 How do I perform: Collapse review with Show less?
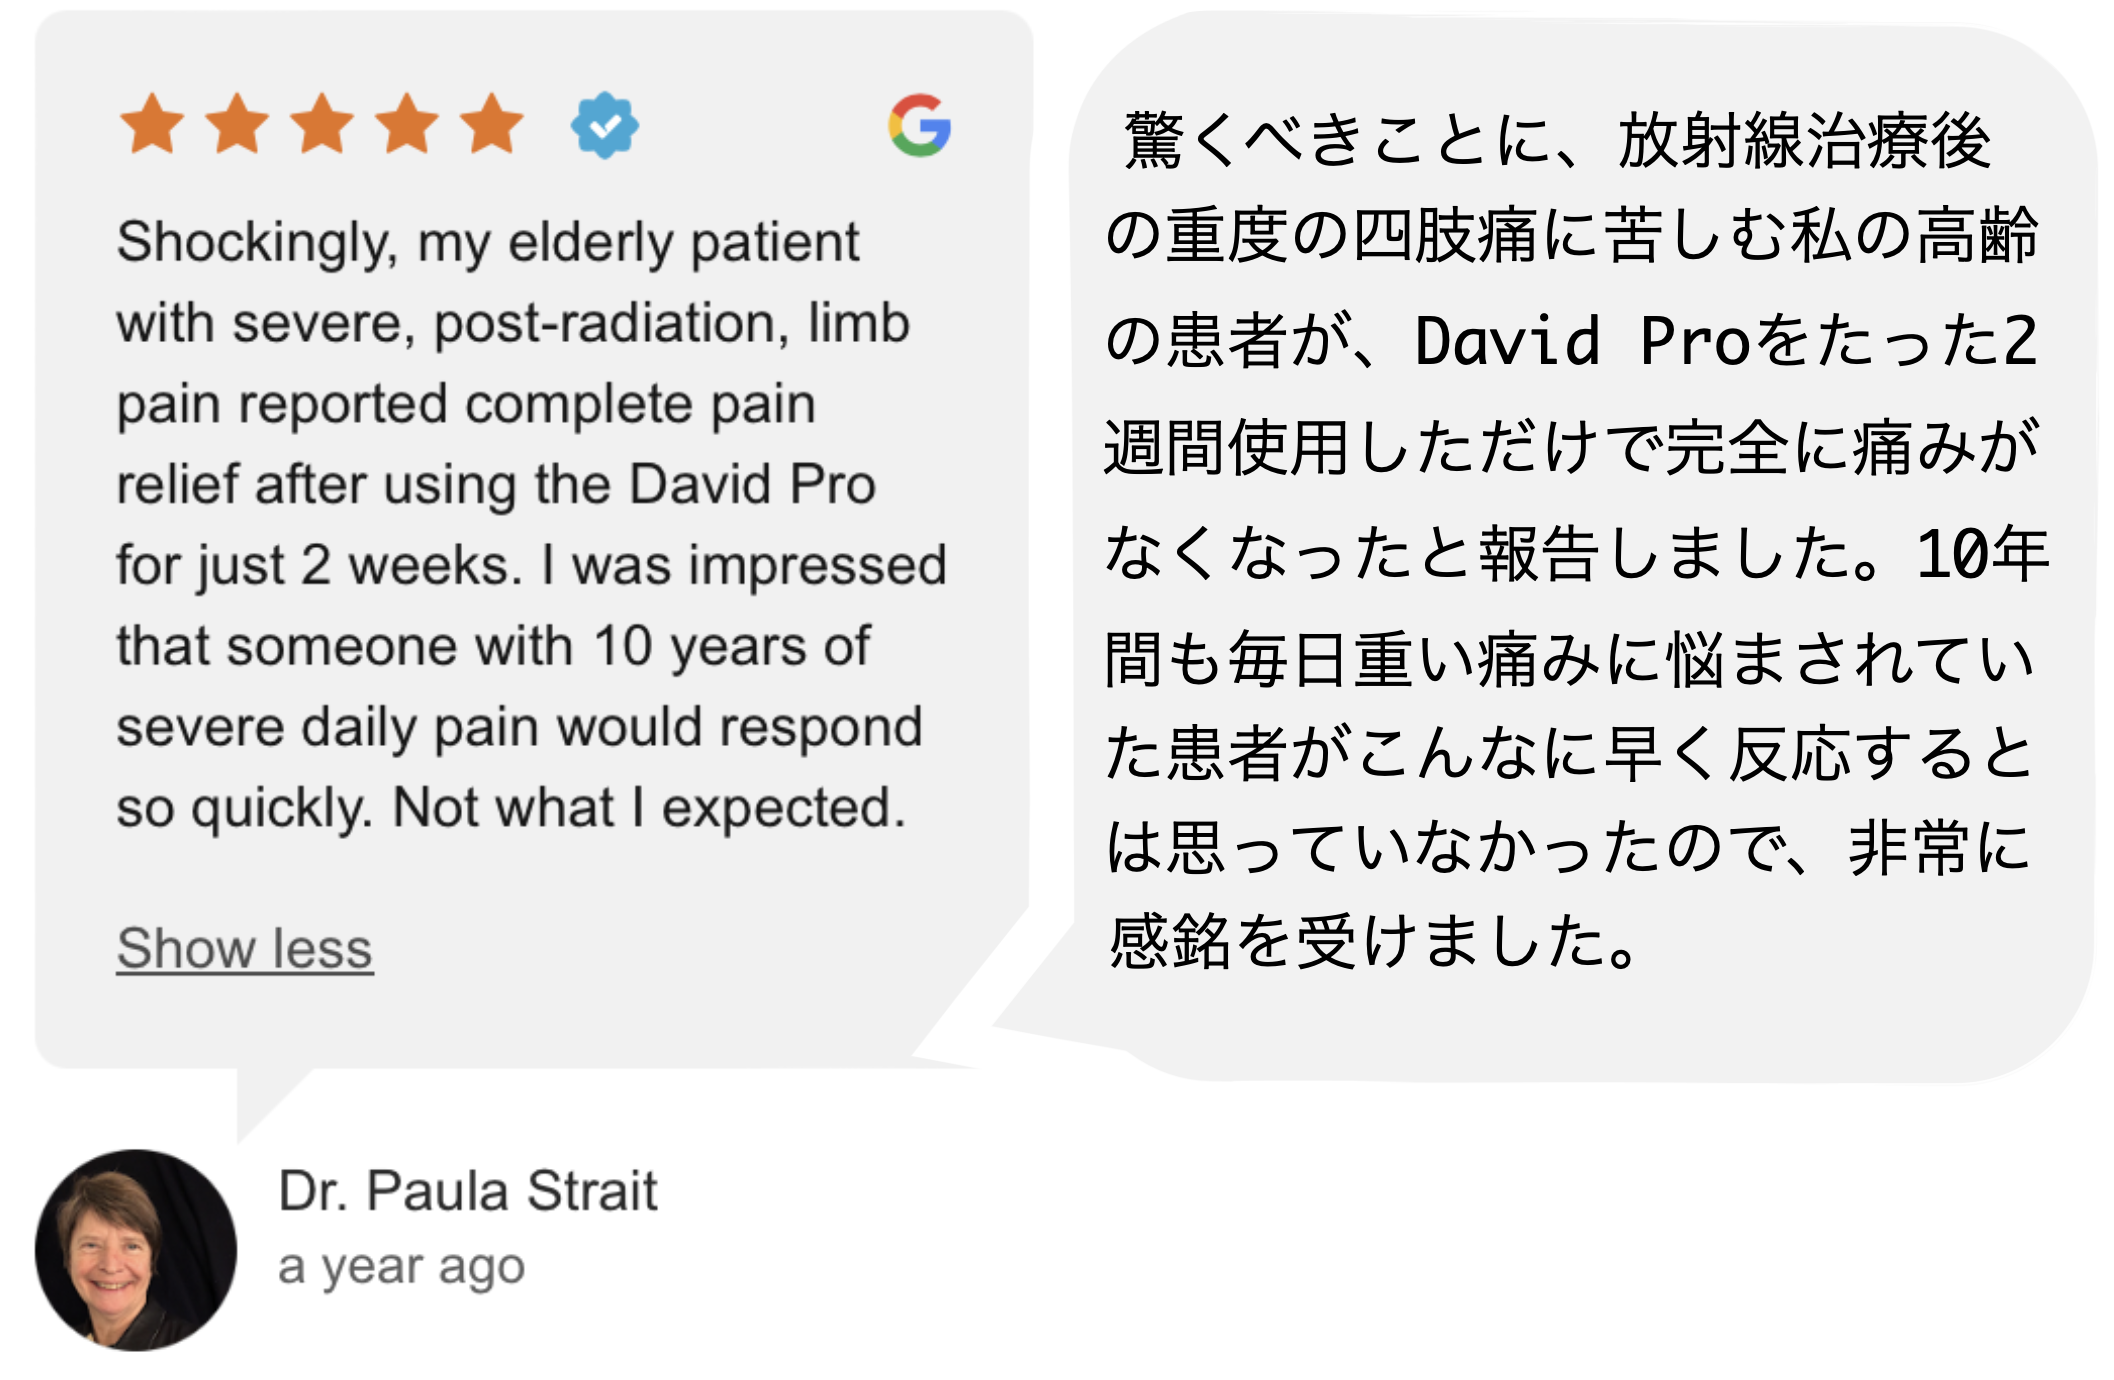[245, 948]
